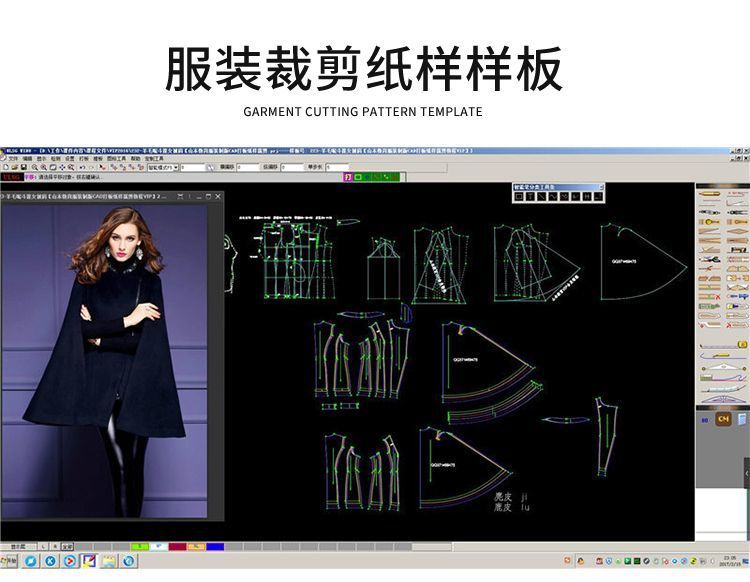Screen dimensions: 750x582
Task: Maximize the model photo reference window
Action: tap(208, 196)
